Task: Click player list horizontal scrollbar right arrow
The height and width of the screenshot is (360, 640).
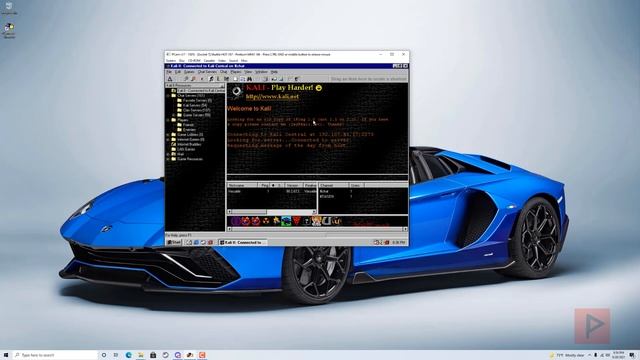Action: [x=314, y=212]
